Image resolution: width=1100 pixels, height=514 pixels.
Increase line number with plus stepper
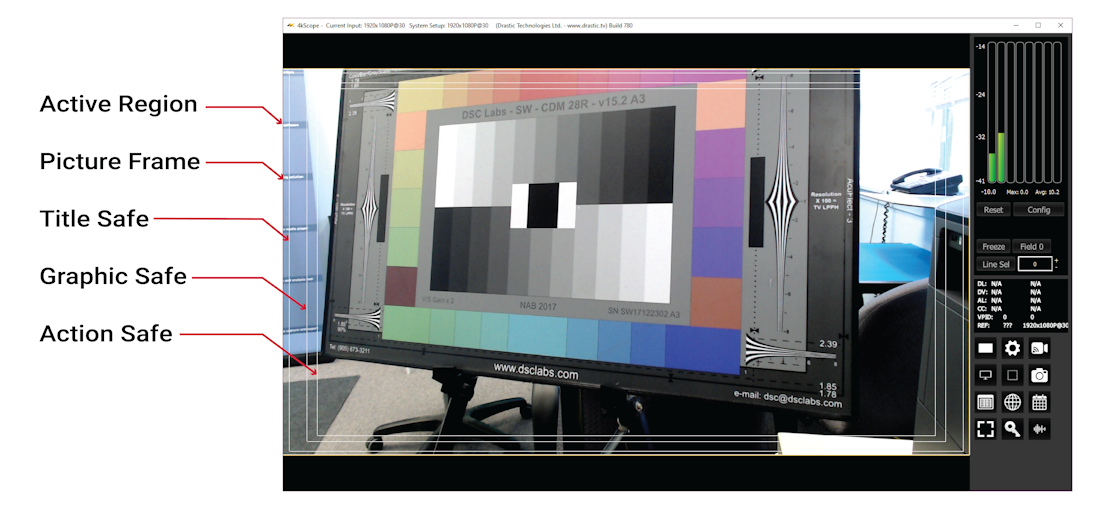coord(1057,261)
